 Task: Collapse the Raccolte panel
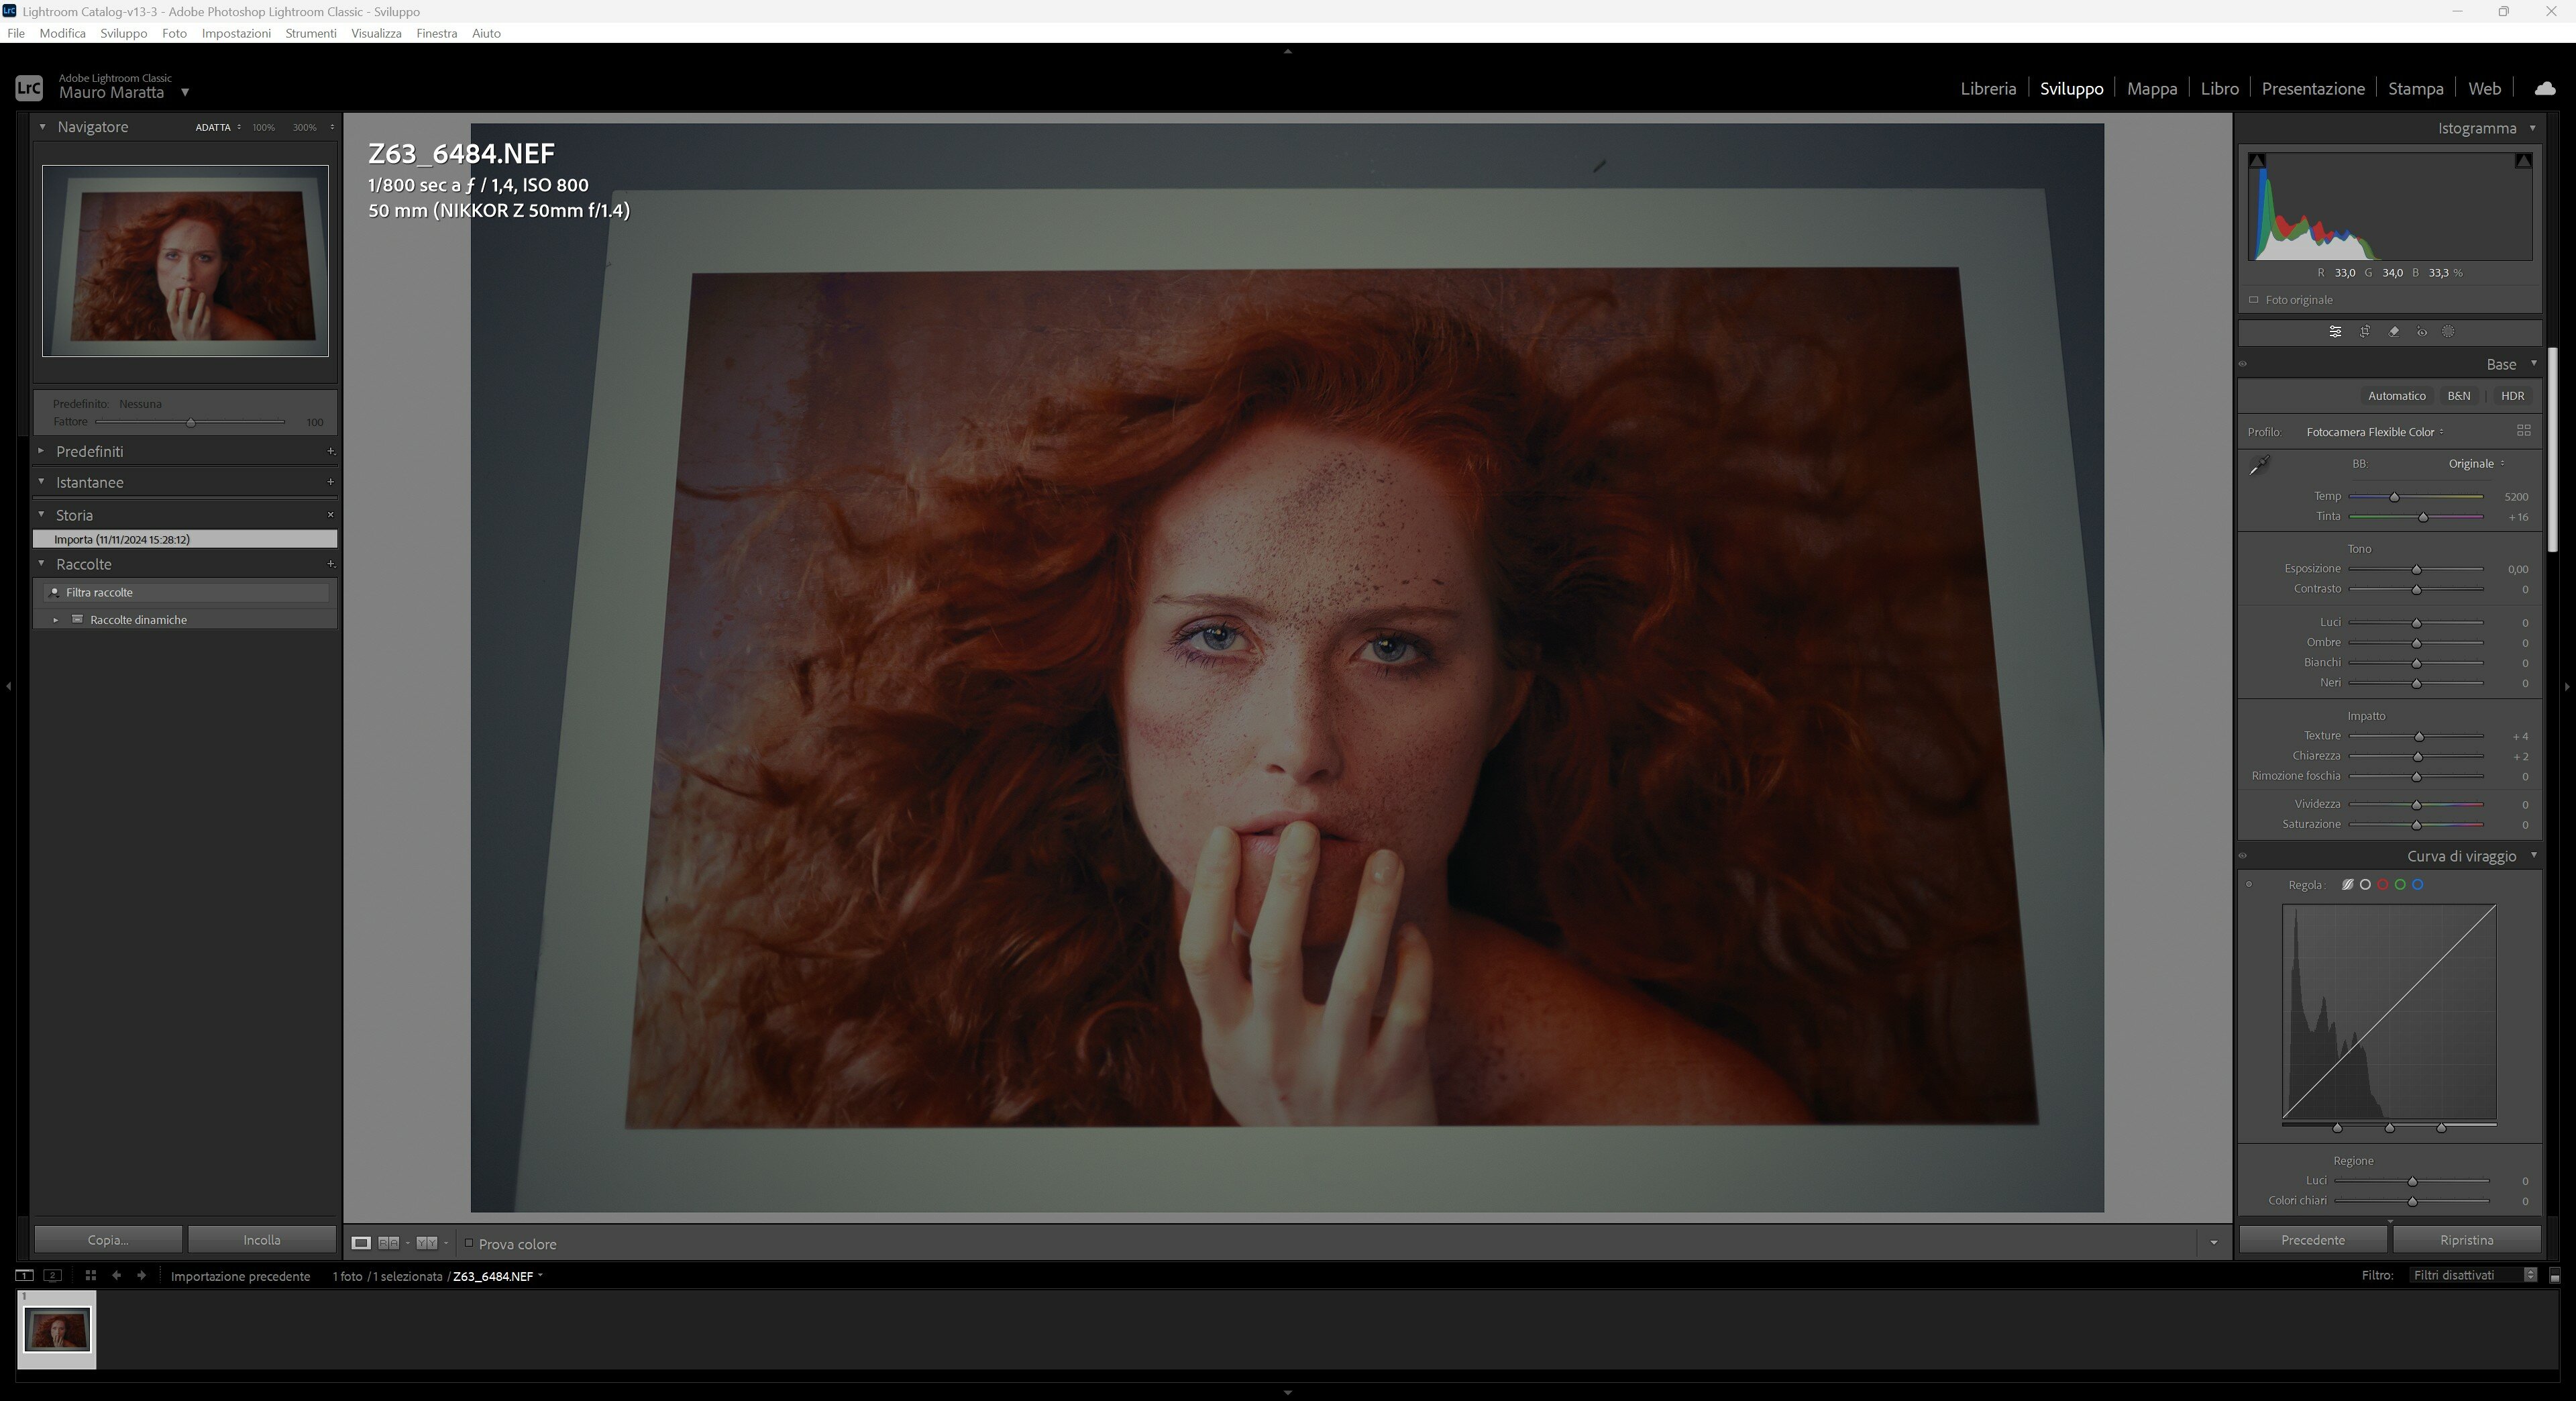click(x=41, y=564)
